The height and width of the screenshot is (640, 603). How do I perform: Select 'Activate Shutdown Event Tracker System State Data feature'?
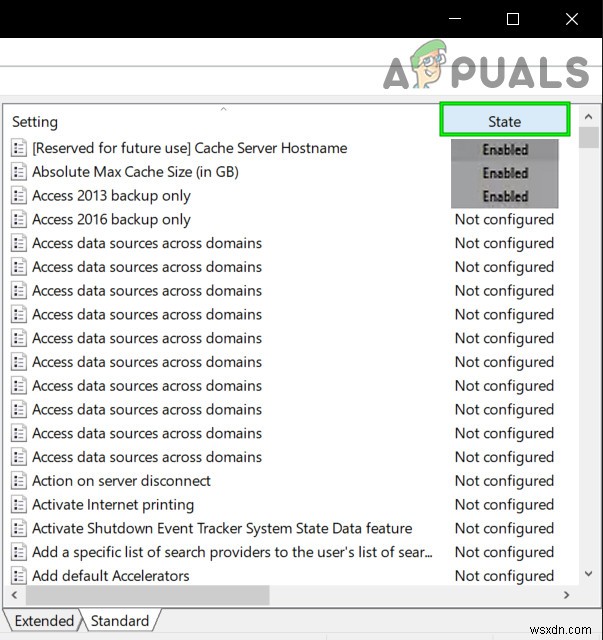222,528
